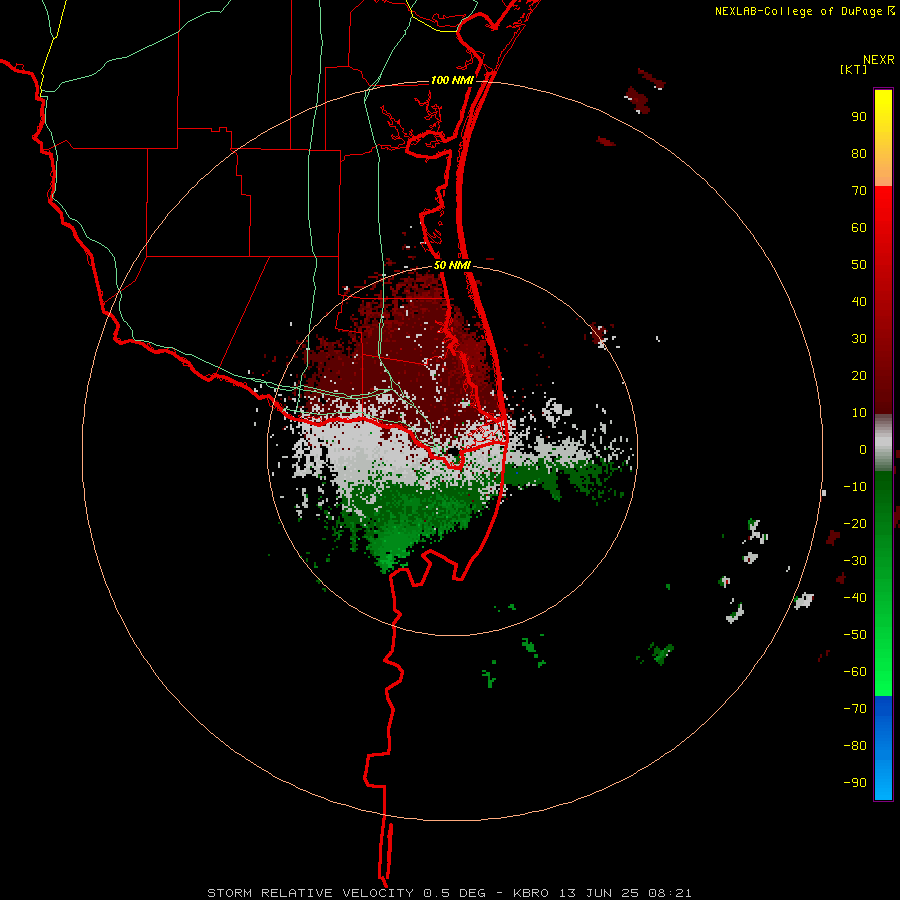Click the '[KT]' units label
900x900 pixels.
coord(854,69)
